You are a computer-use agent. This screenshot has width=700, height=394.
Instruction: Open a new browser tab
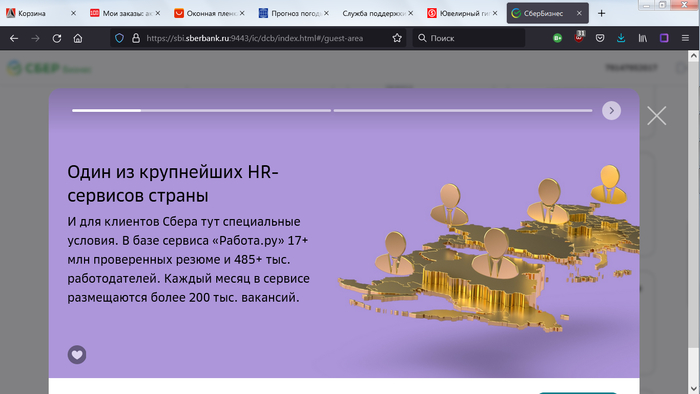click(x=601, y=13)
